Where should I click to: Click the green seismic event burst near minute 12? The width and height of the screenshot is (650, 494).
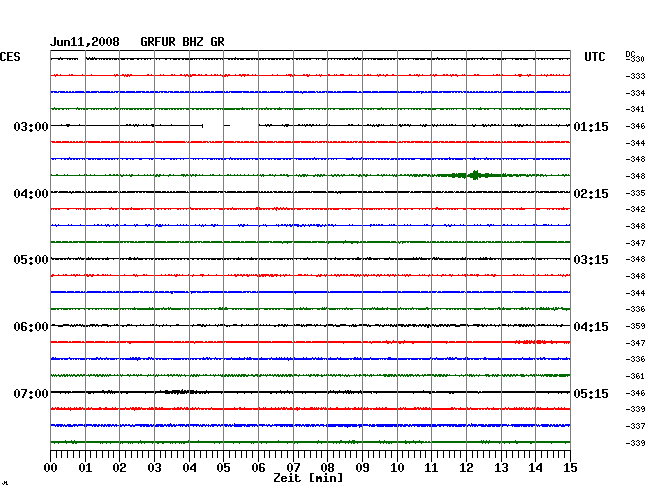coord(475,175)
